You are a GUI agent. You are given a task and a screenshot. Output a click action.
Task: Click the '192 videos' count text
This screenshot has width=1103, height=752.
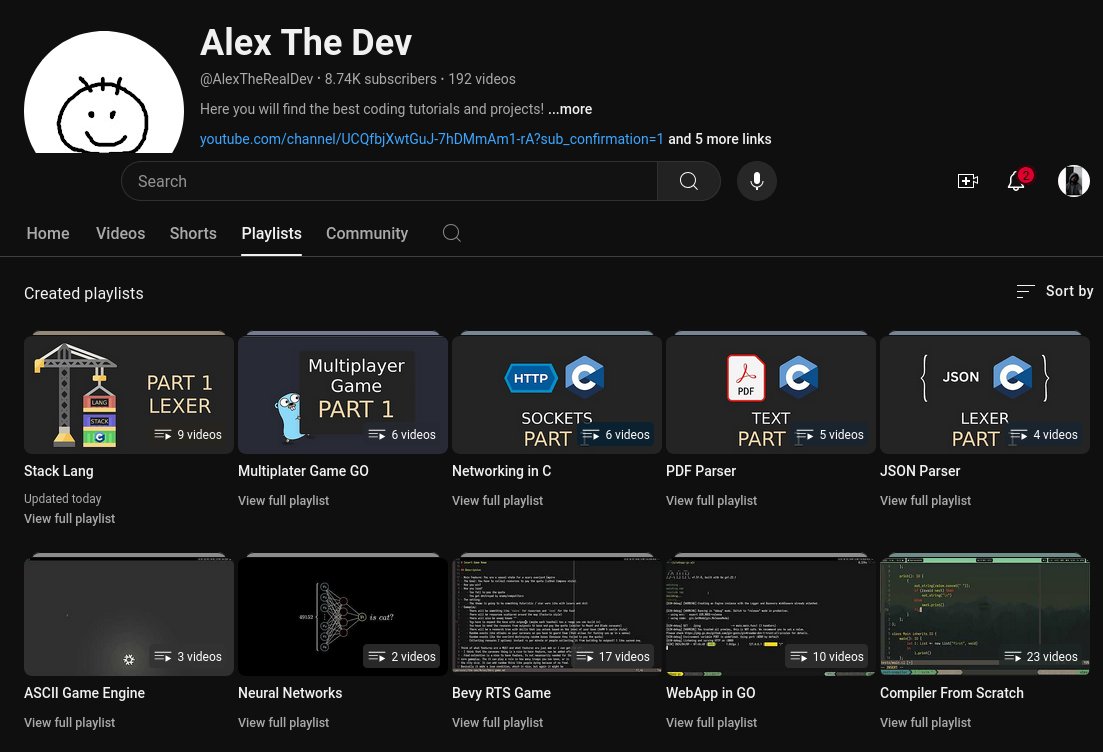tap(482, 79)
